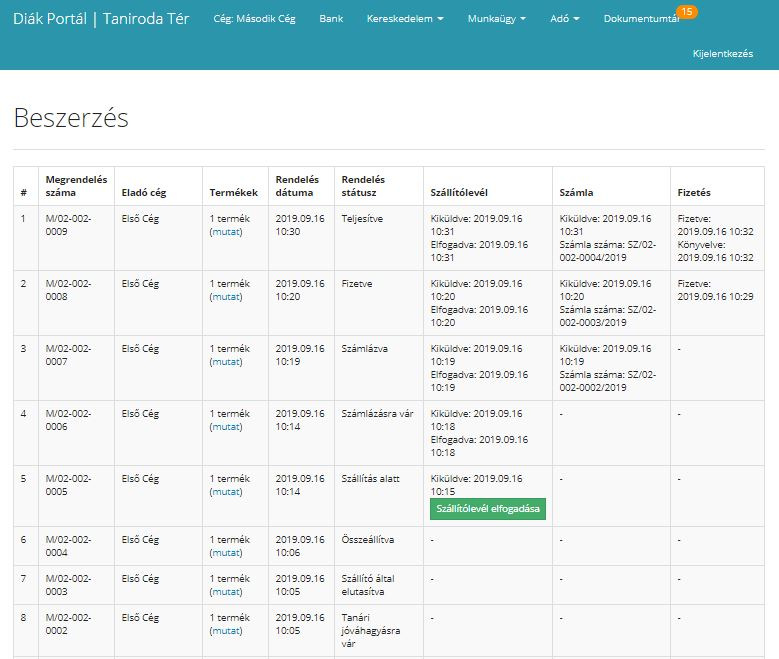Click the Diák Portál | Taniroda Tér logo
This screenshot has width=779, height=659.
point(101,19)
